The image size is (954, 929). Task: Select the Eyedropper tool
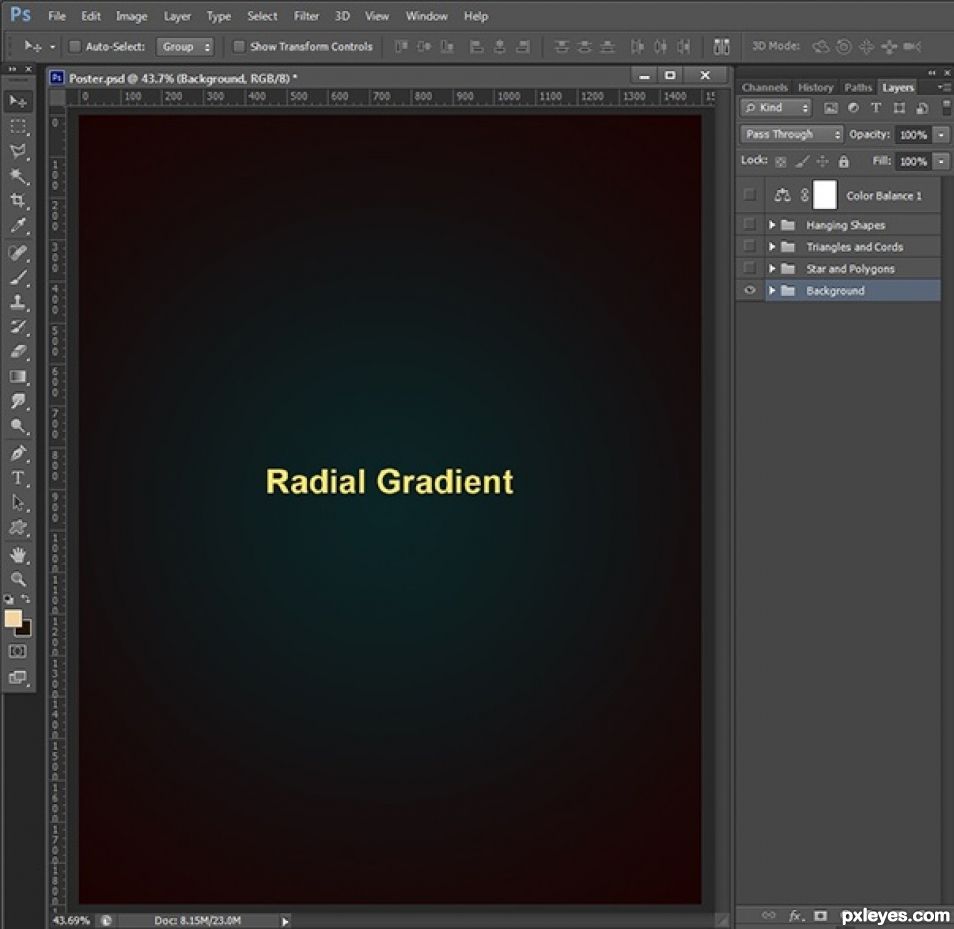pyautogui.click(x=18, y=226)
